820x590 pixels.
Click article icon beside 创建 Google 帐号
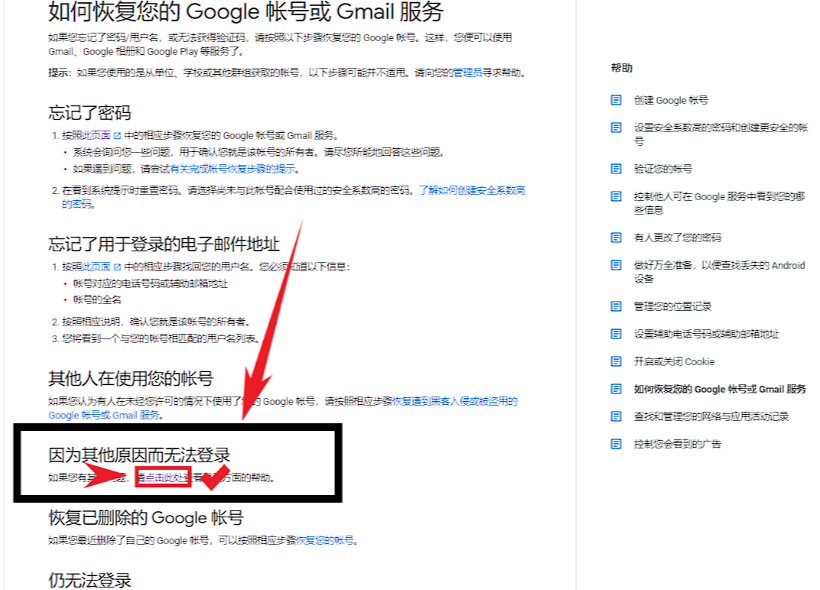click(616, 100)
